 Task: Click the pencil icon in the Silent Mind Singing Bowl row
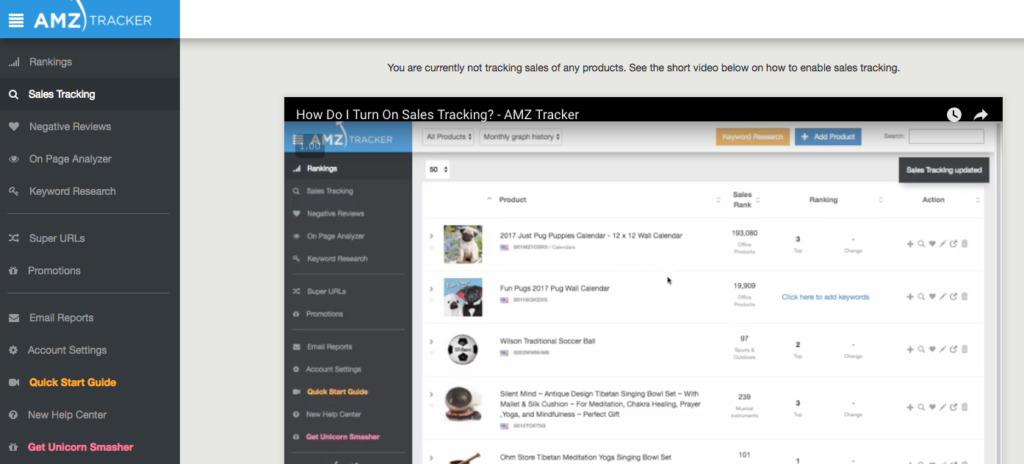click(x=942, y=407)
